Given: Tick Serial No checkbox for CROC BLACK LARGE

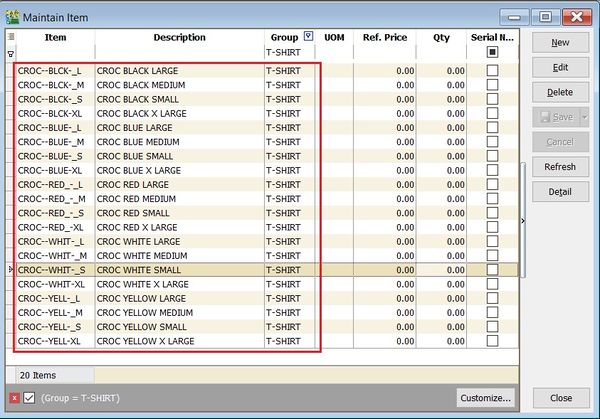Looking at the screenshot, I should point(492,70).
